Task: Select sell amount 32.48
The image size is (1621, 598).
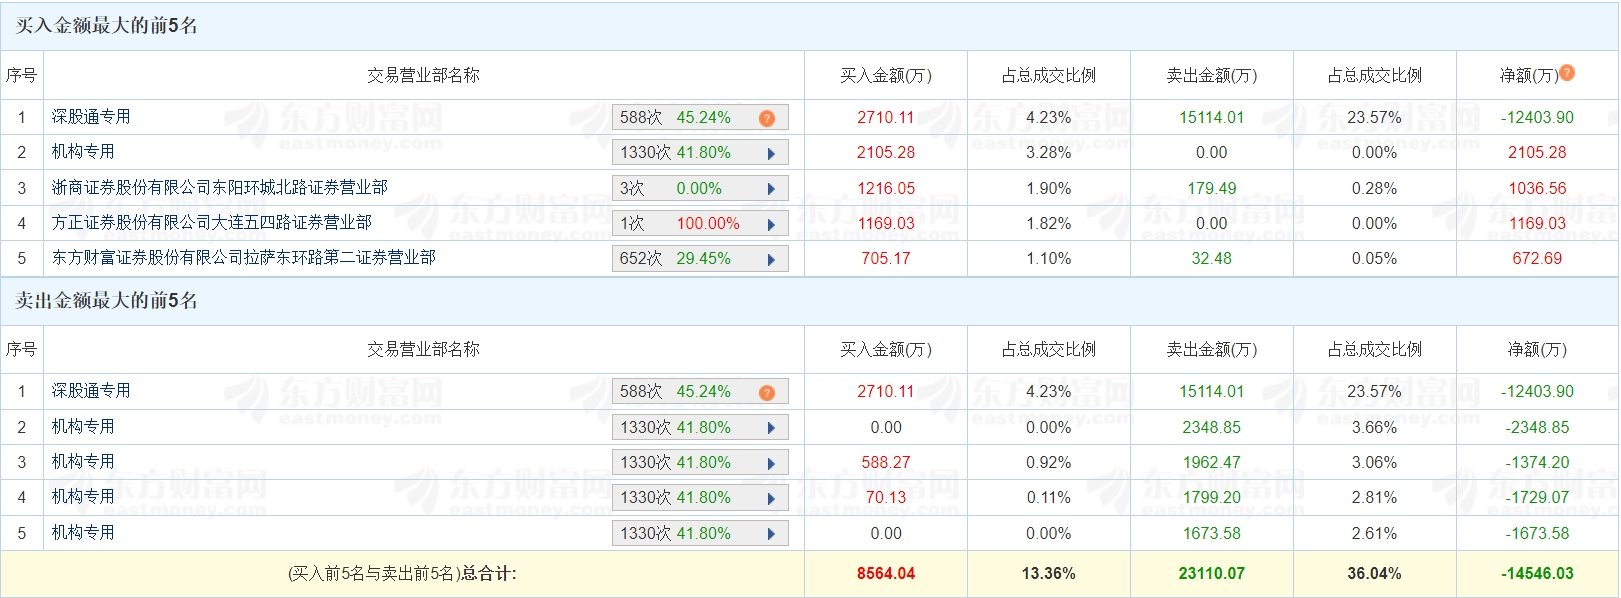Action: (x=1212, y=259)
